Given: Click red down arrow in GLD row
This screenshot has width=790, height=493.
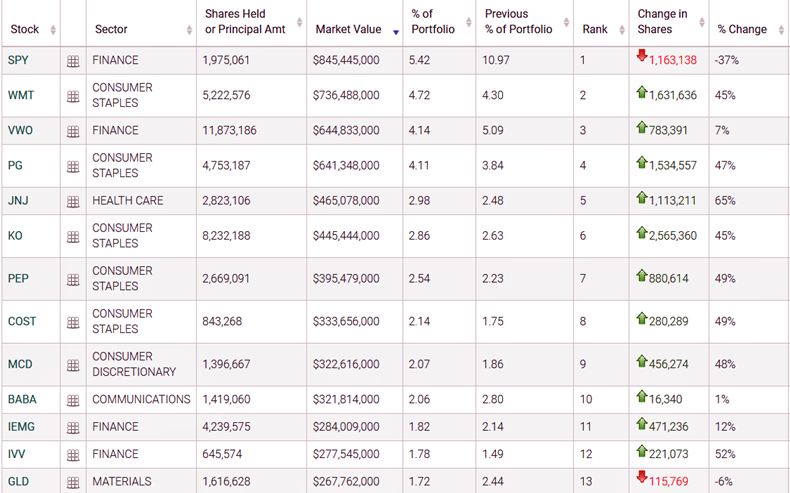Looking at the screenshot, I should 642,476.
